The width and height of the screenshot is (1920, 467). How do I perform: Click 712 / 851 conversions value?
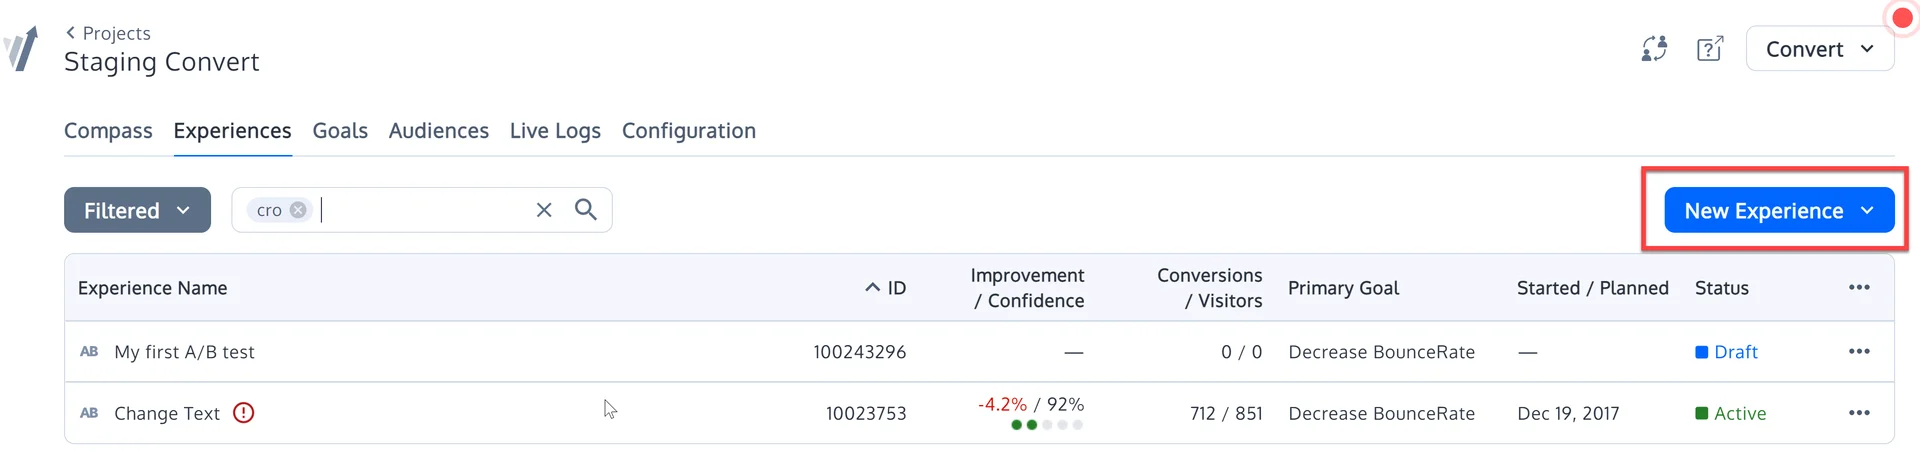pyautogui.click(x=1226, y=413)
